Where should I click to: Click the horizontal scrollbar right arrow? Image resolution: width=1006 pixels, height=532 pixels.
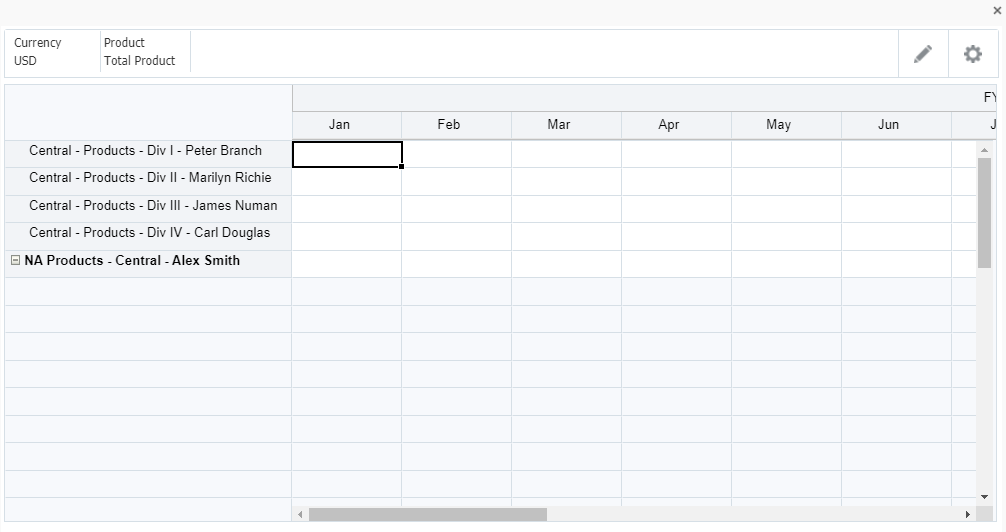click(x=968, y=514)
